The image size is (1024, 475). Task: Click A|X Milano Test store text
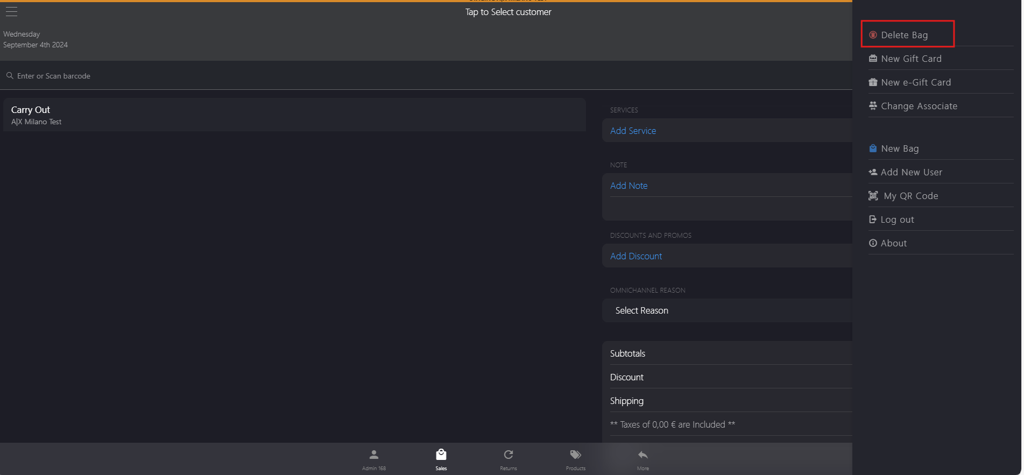(x=37, y=122)
